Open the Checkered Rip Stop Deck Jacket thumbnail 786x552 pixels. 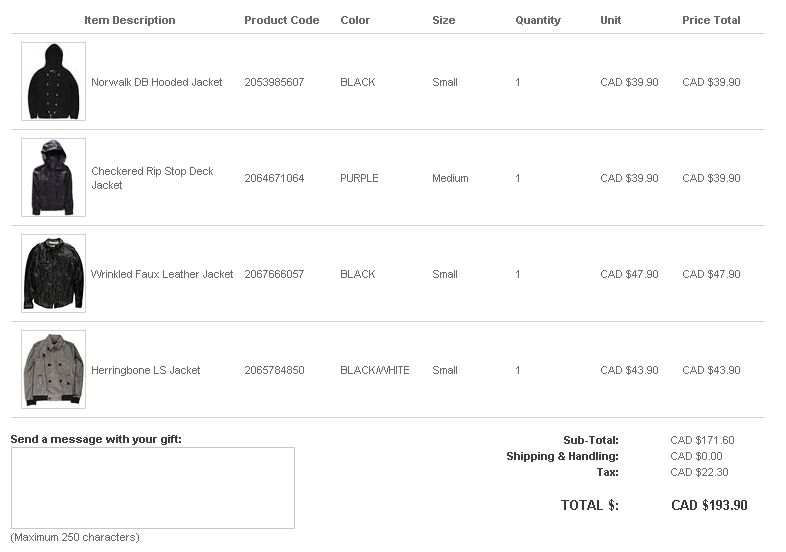pyautogui.click(x=54, y=177)
